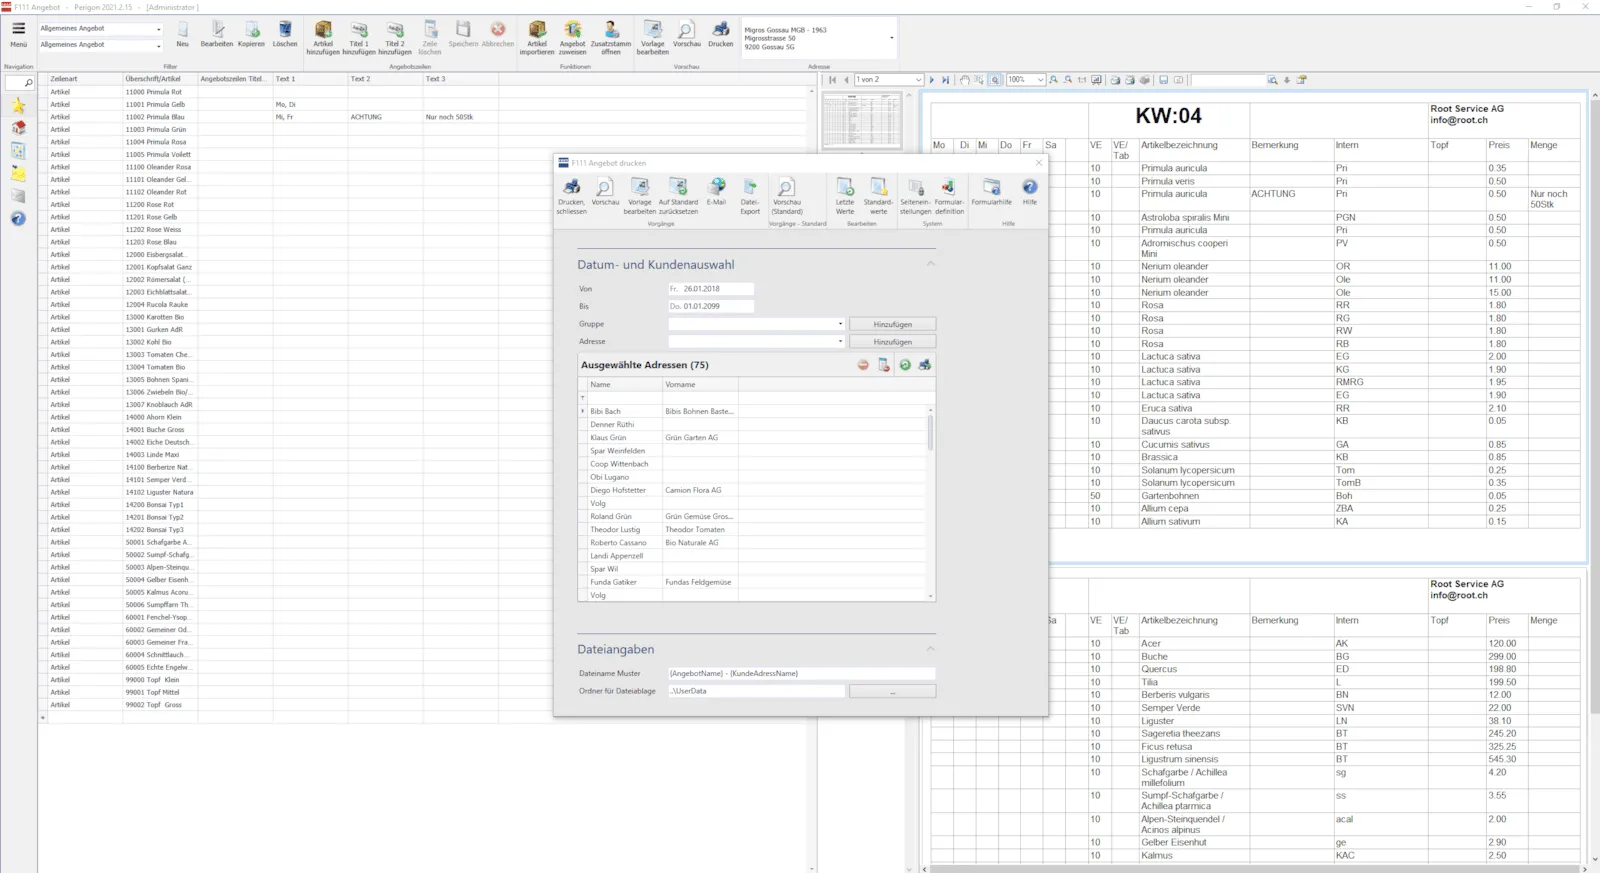Click Auf Standard zurücksetzen icon
This screenshot has width=1600, height=873.
pyautogui.click(x=678, y=195)
